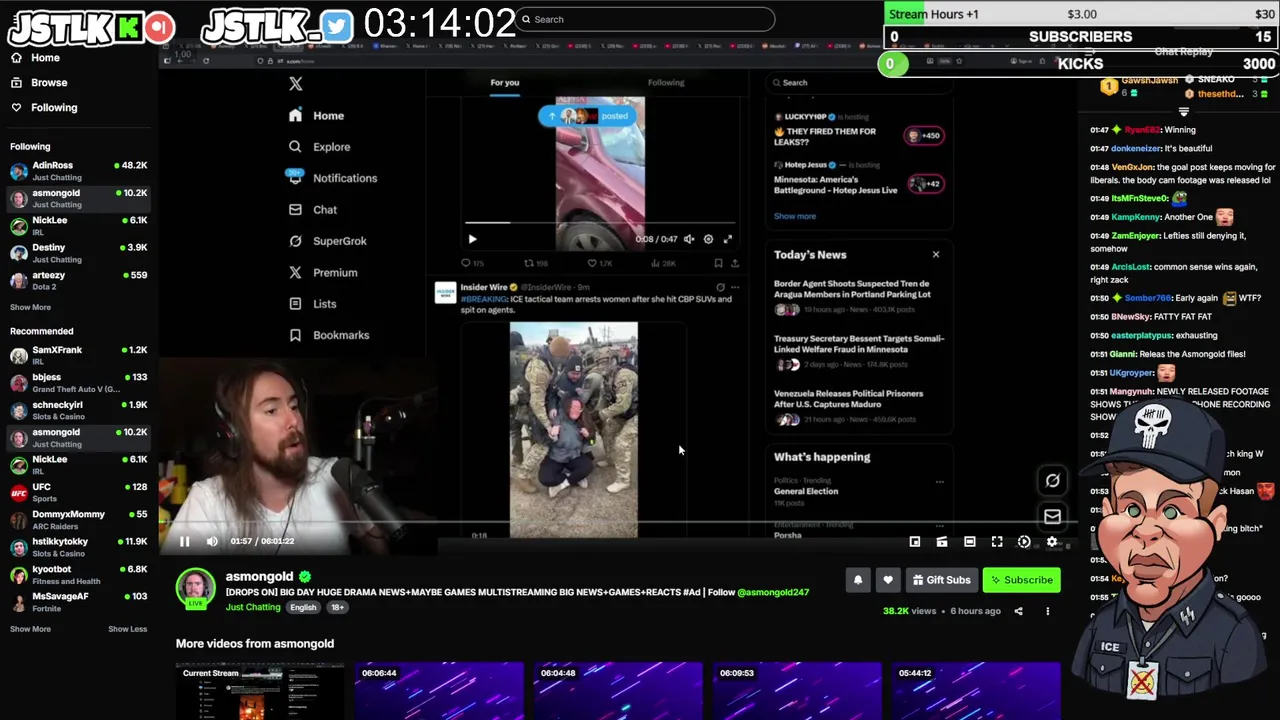Open Notifications in the X sidebar

332,178
